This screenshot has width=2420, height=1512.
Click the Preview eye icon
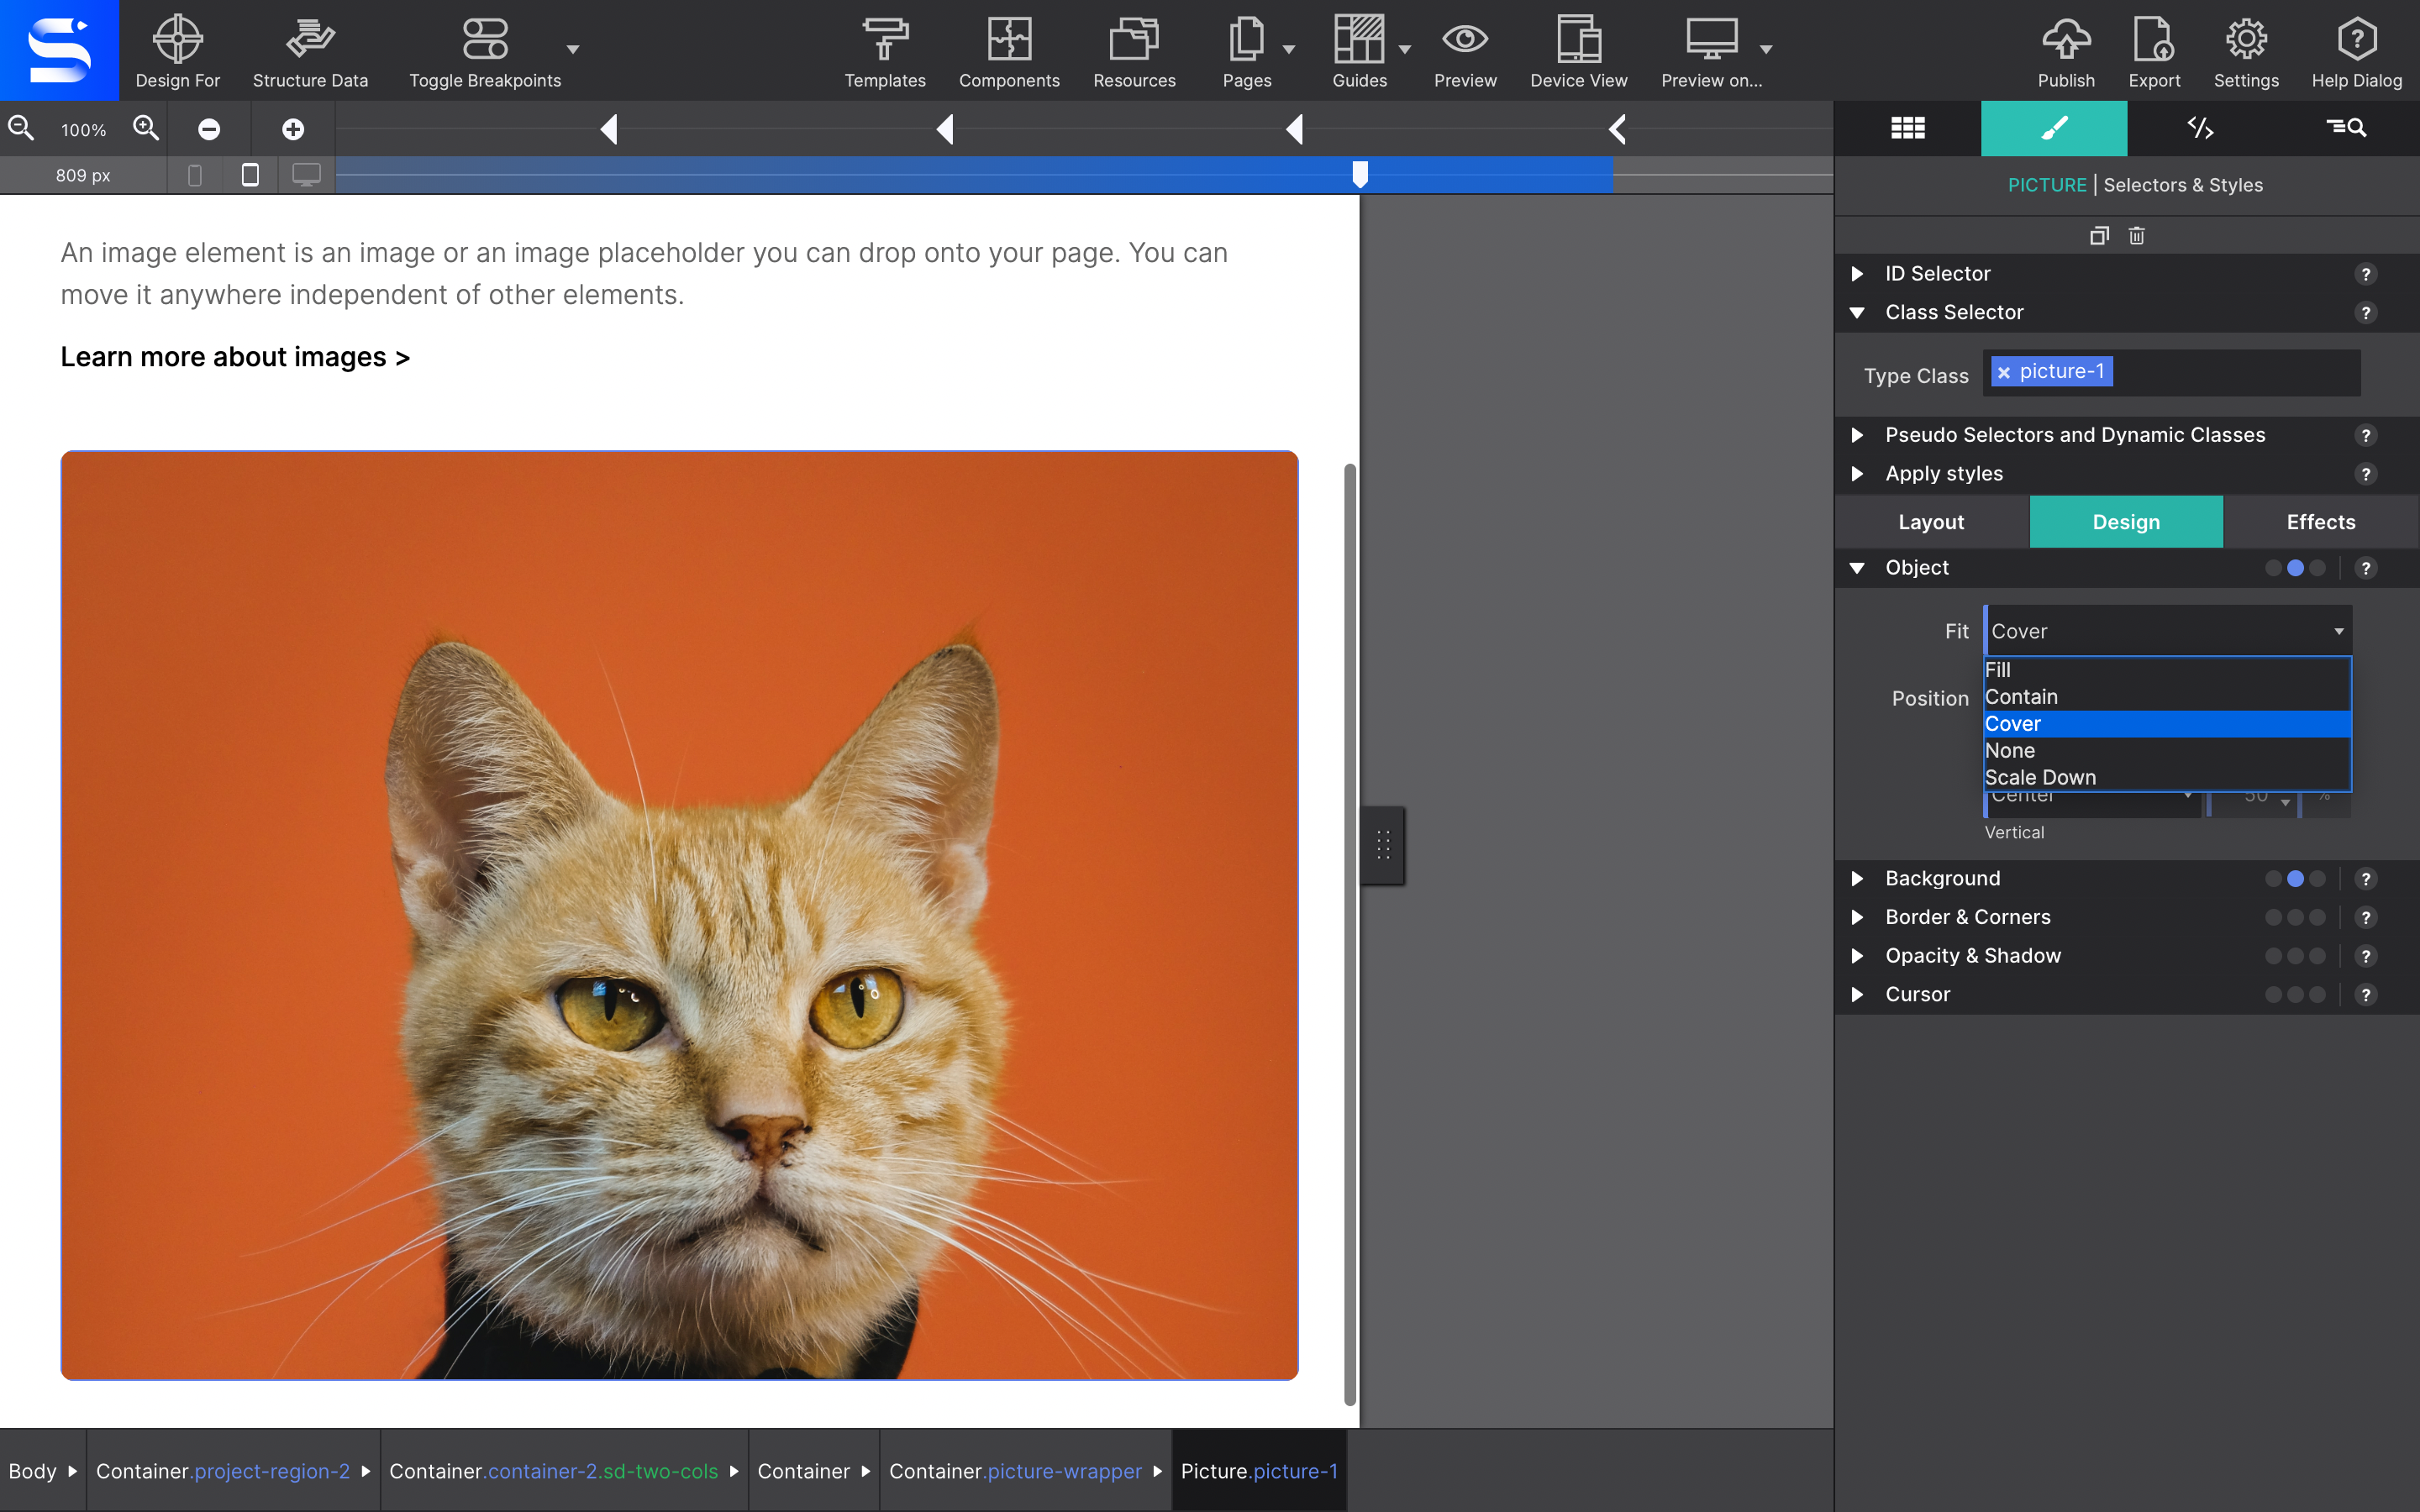pyautogui.click(x=1465, y=40)
